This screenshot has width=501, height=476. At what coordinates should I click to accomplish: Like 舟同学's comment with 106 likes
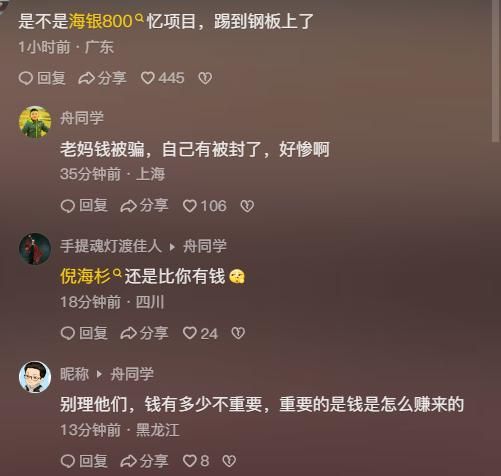[x=205, y=206]
